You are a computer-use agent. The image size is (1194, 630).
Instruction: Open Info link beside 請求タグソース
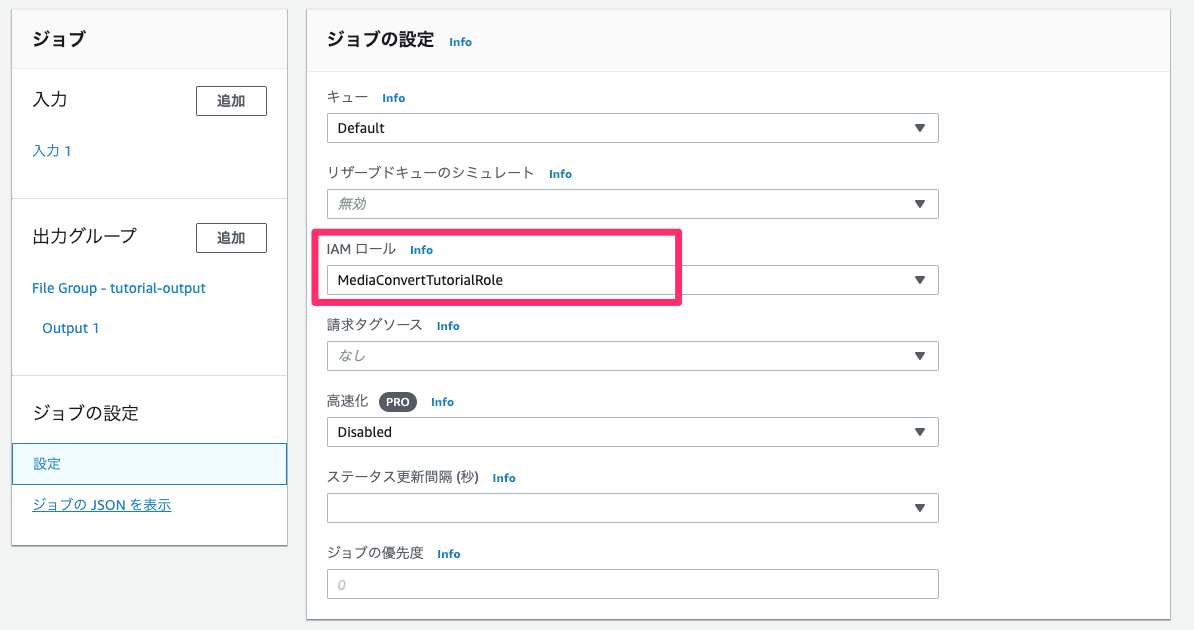click(x=448, y=326)
